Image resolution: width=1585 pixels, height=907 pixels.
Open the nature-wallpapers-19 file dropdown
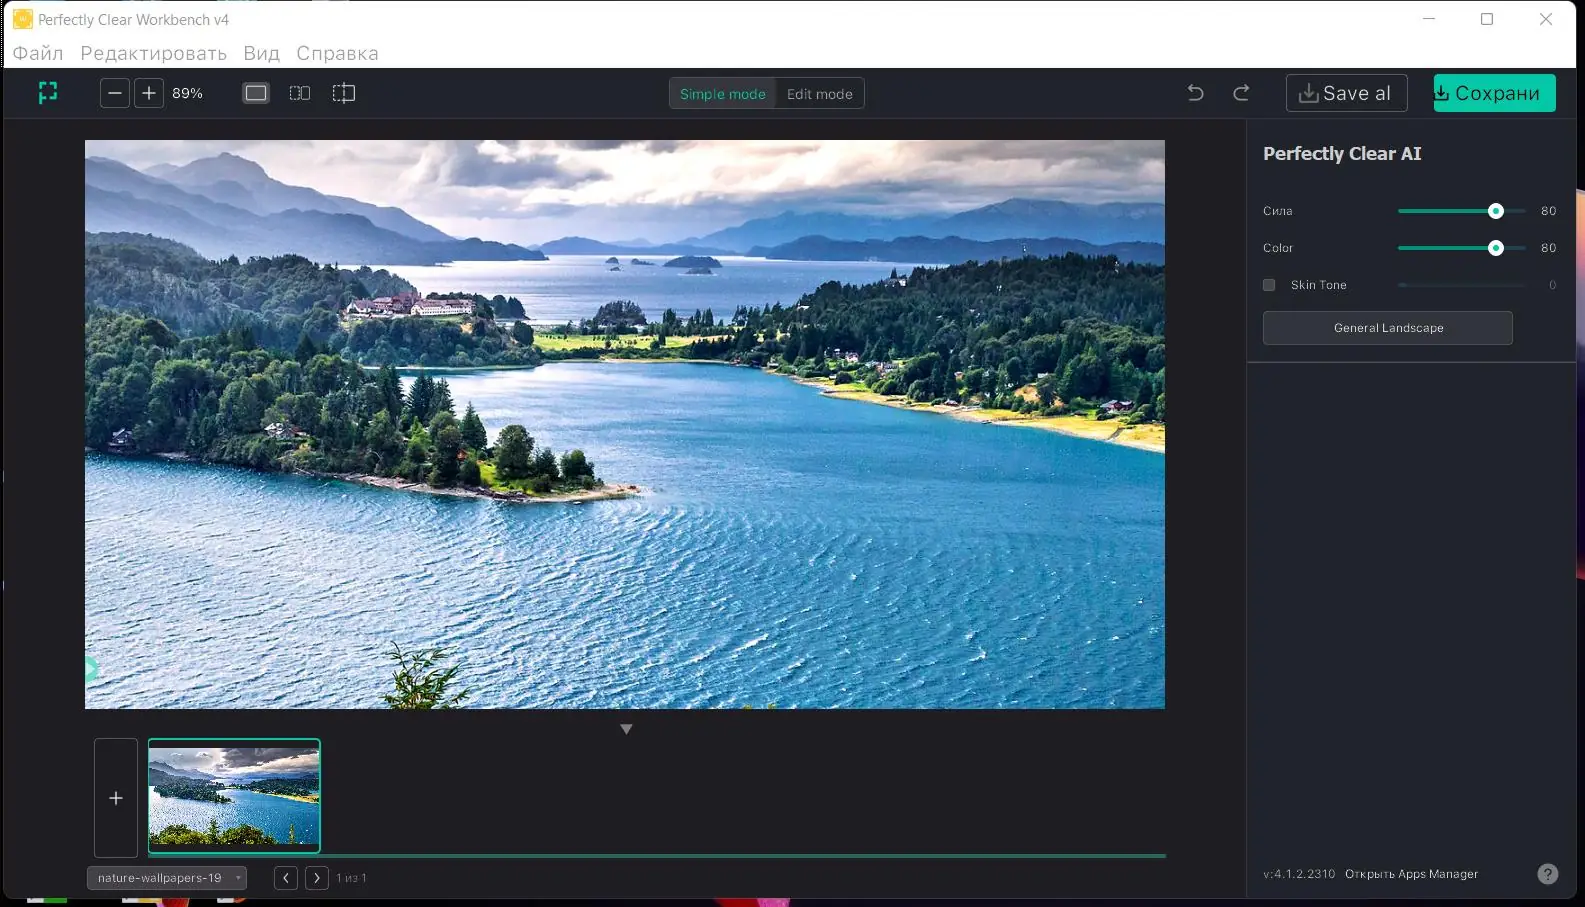(x=167, y=878)
